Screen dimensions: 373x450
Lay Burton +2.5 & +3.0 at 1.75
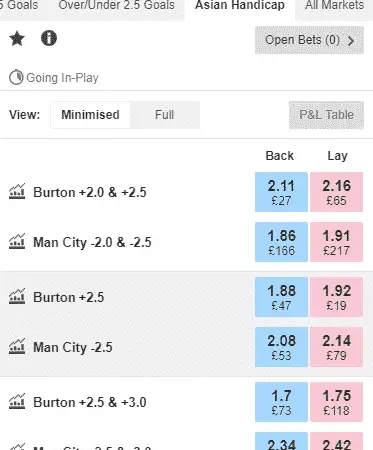click(336, 402)
